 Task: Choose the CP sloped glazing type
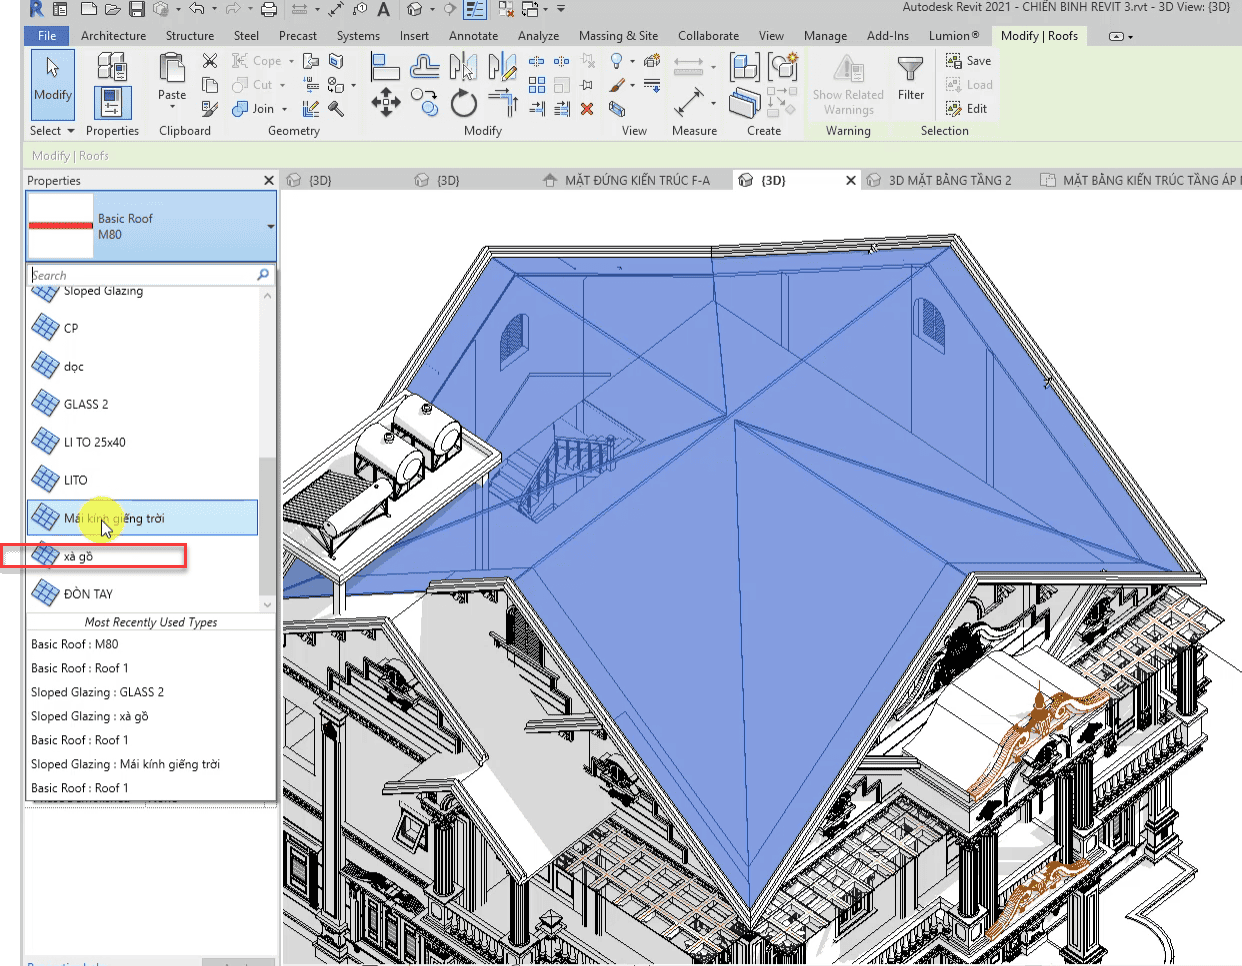pos(142,328)
